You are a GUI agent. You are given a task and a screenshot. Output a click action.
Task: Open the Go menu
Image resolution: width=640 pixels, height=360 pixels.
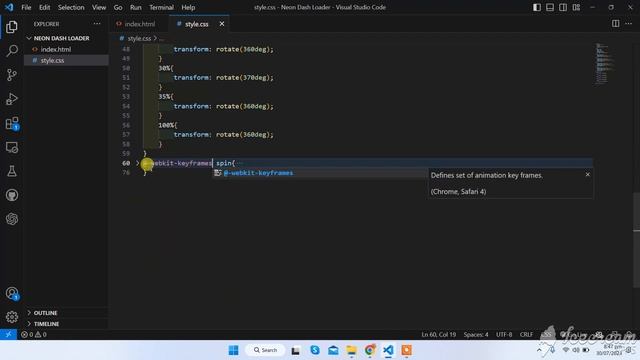coord(118,7)
